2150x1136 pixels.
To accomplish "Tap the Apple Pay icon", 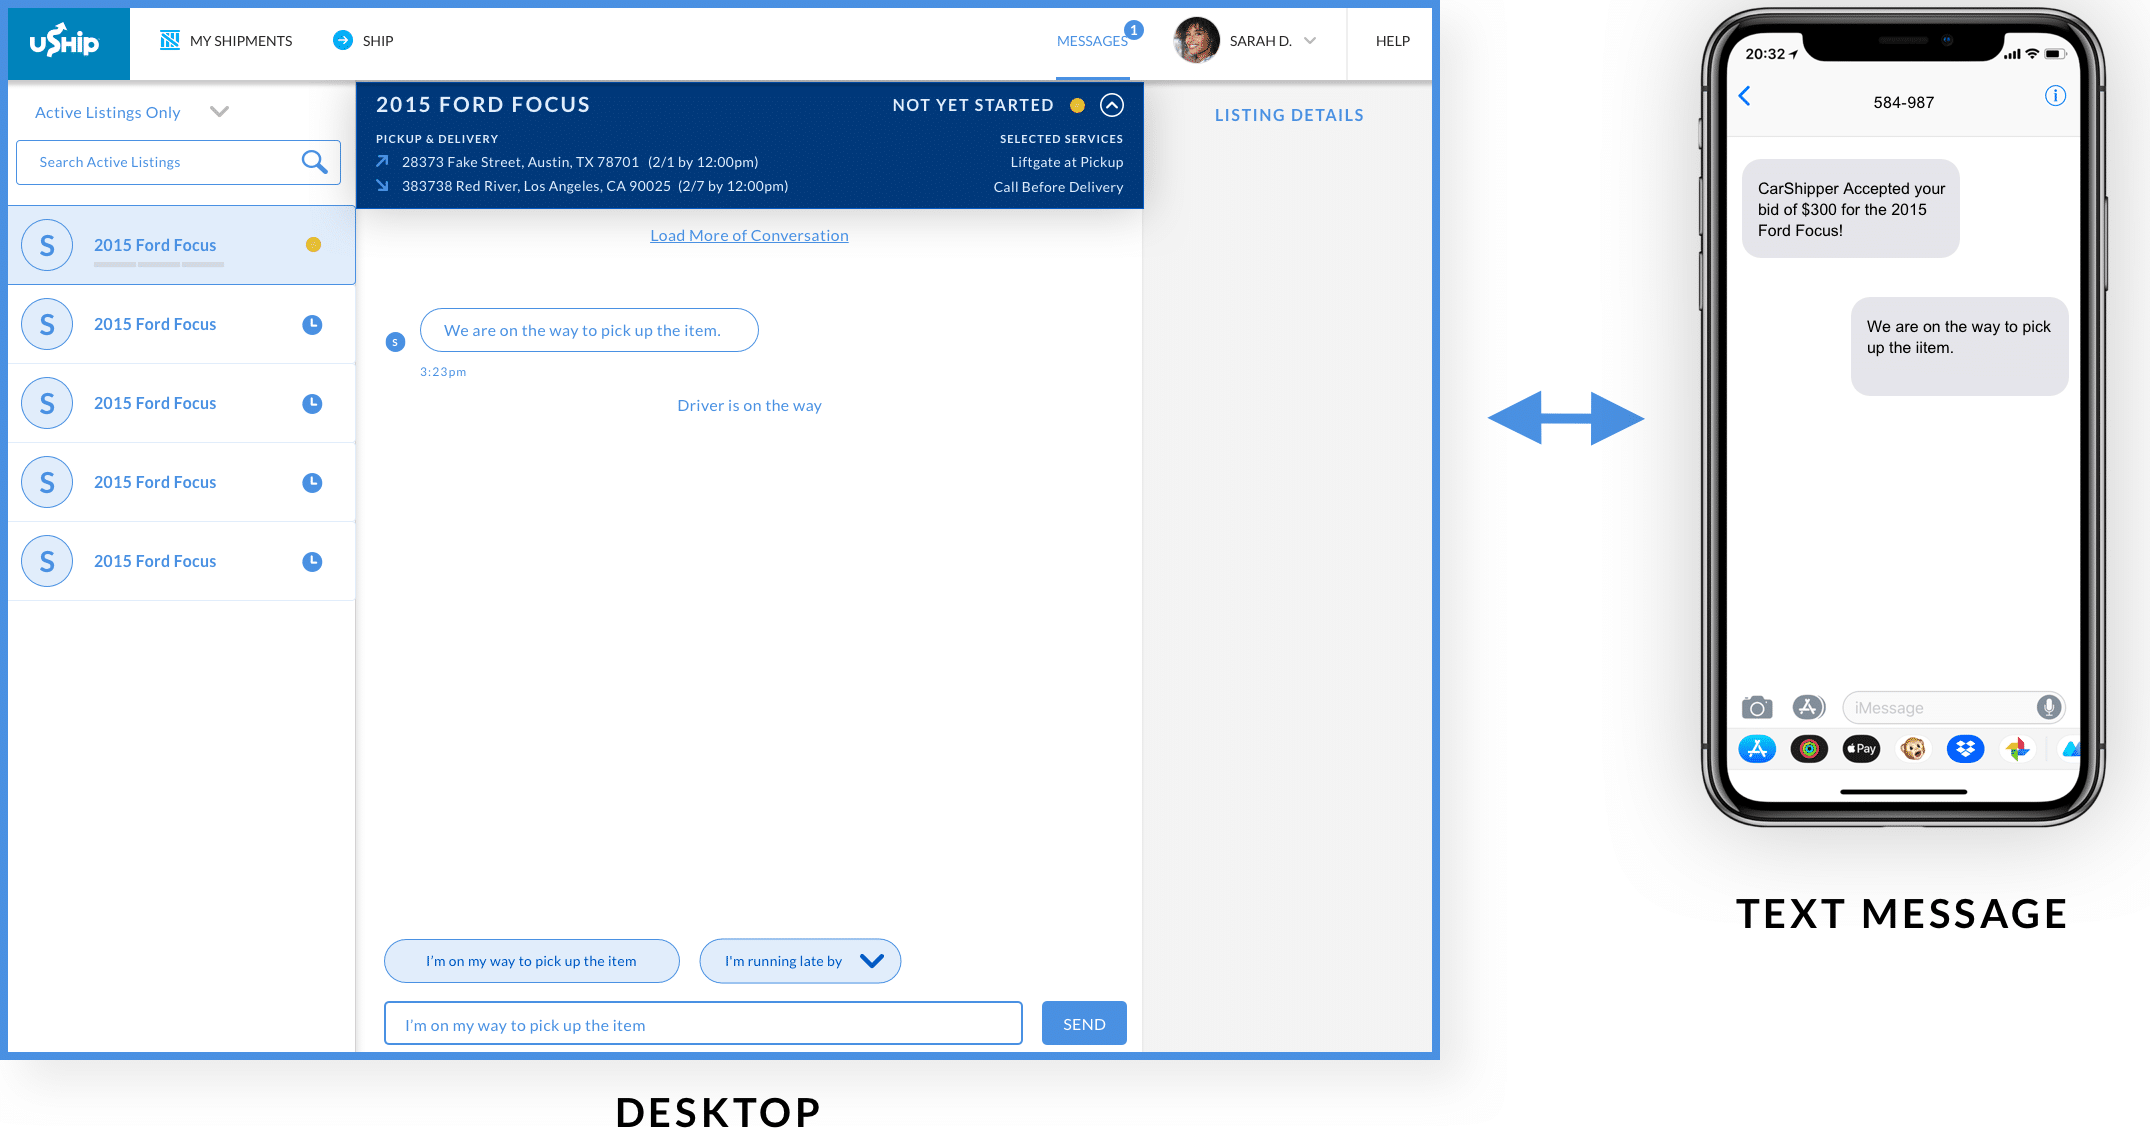I will coord(1861,749).
